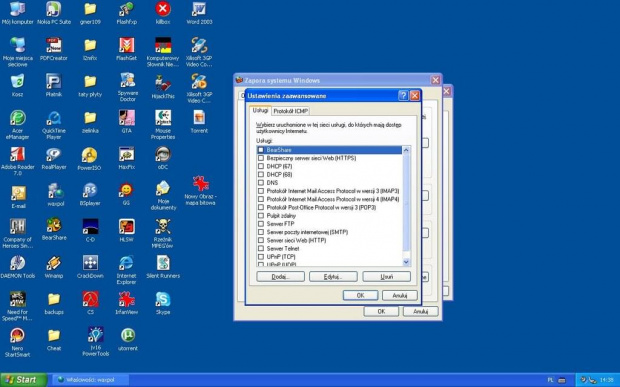Select the Nero StartSmart icon
The width and height of the screenshot is (620, 387).
click(17, 342)
